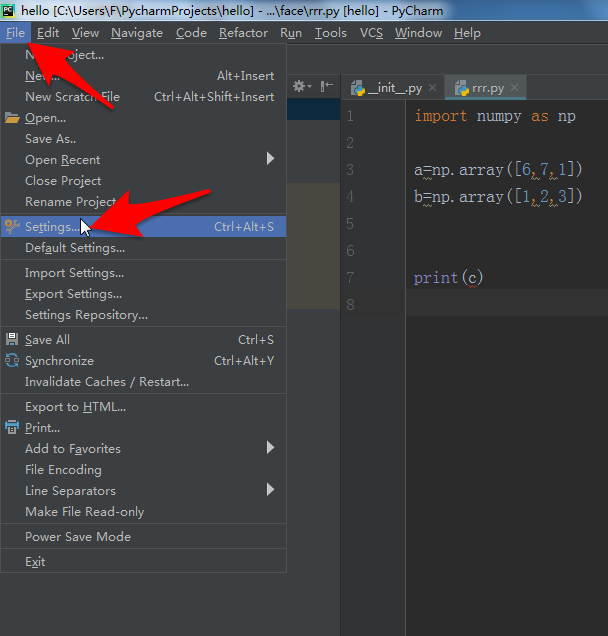Click the folder icon next to Open...

pos(12,118)
